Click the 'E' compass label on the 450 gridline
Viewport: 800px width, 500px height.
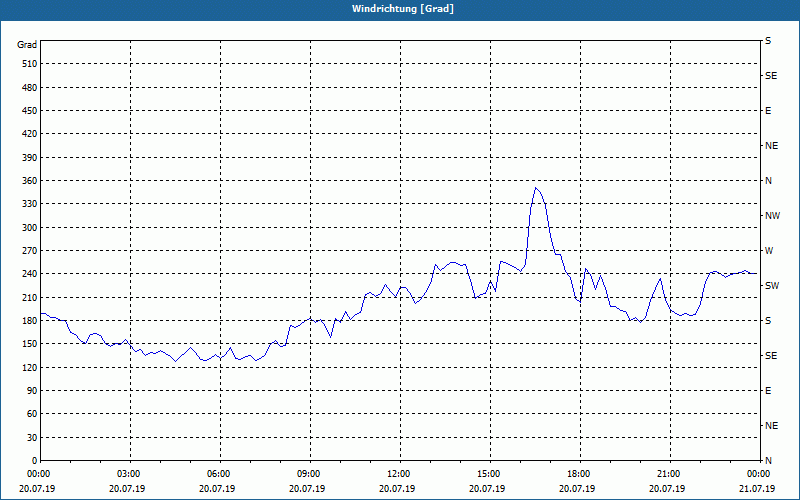(x=768, y=111)
